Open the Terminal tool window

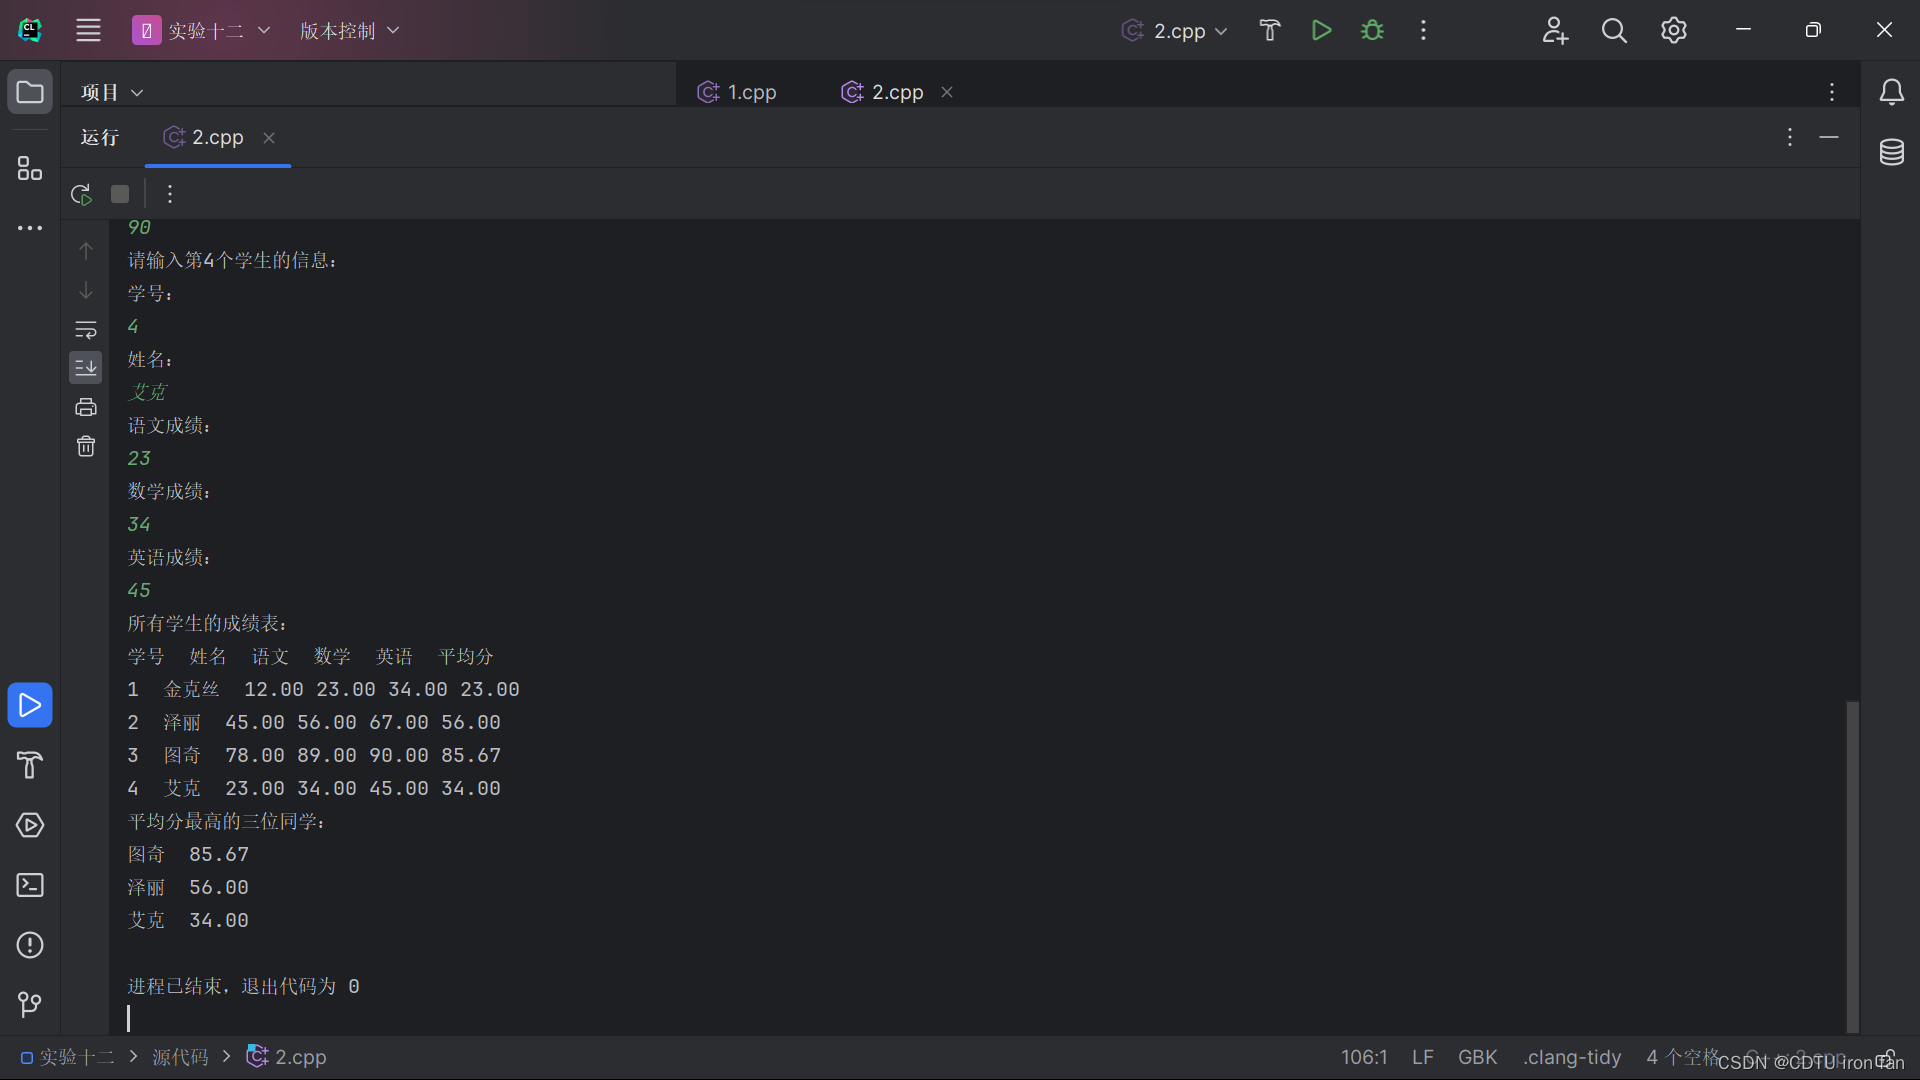click(x=30, y=885)
